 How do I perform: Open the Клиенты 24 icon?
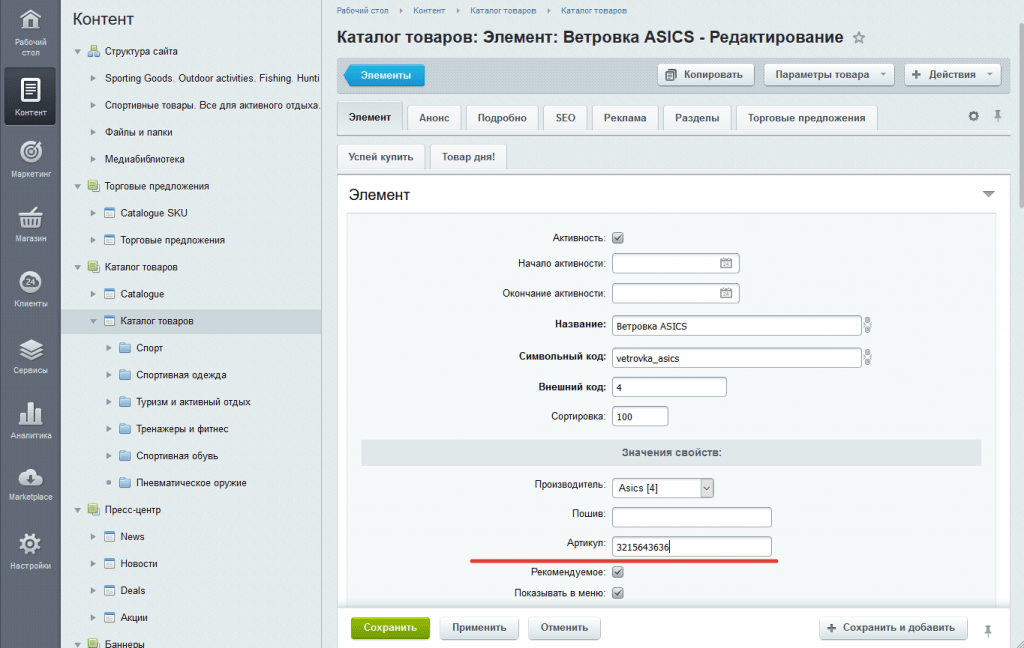pos(30,282)
